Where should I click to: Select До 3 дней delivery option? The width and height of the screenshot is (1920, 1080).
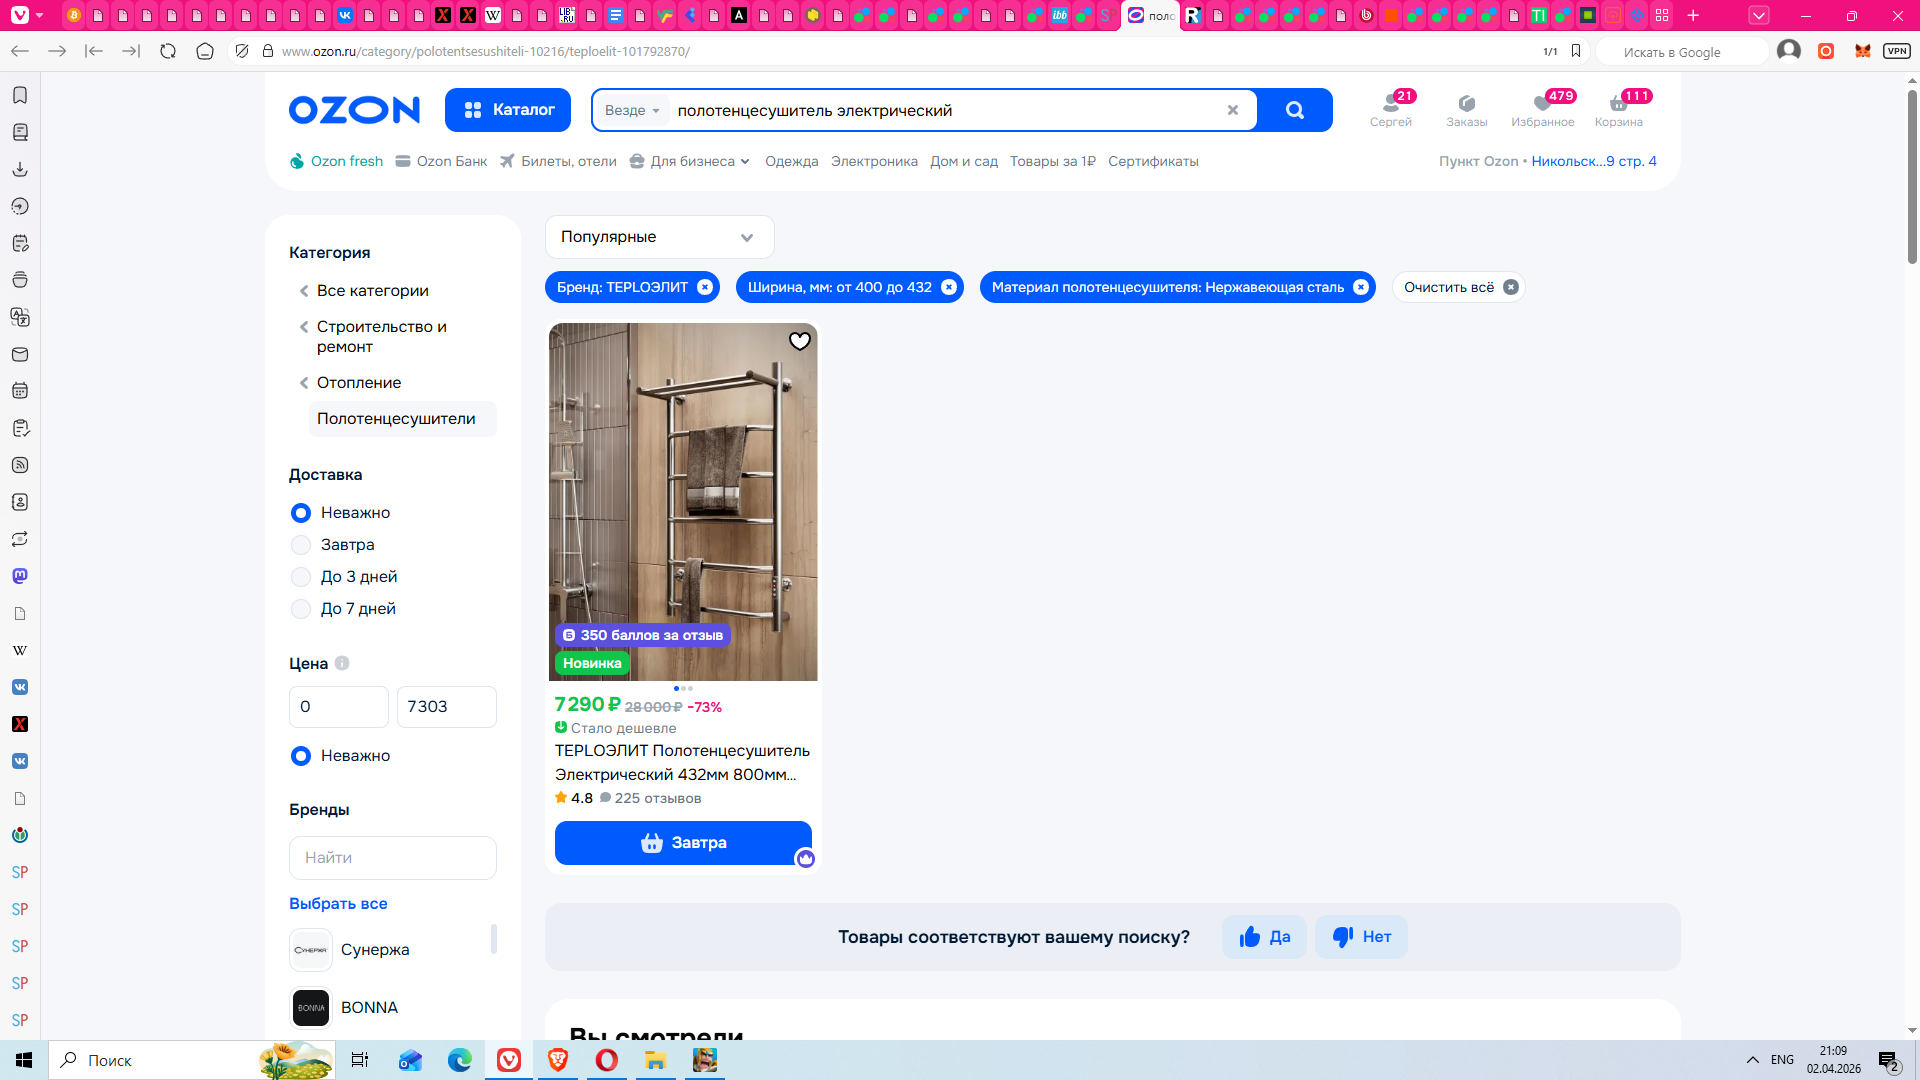pyautogui.click(x=301, y=577)
